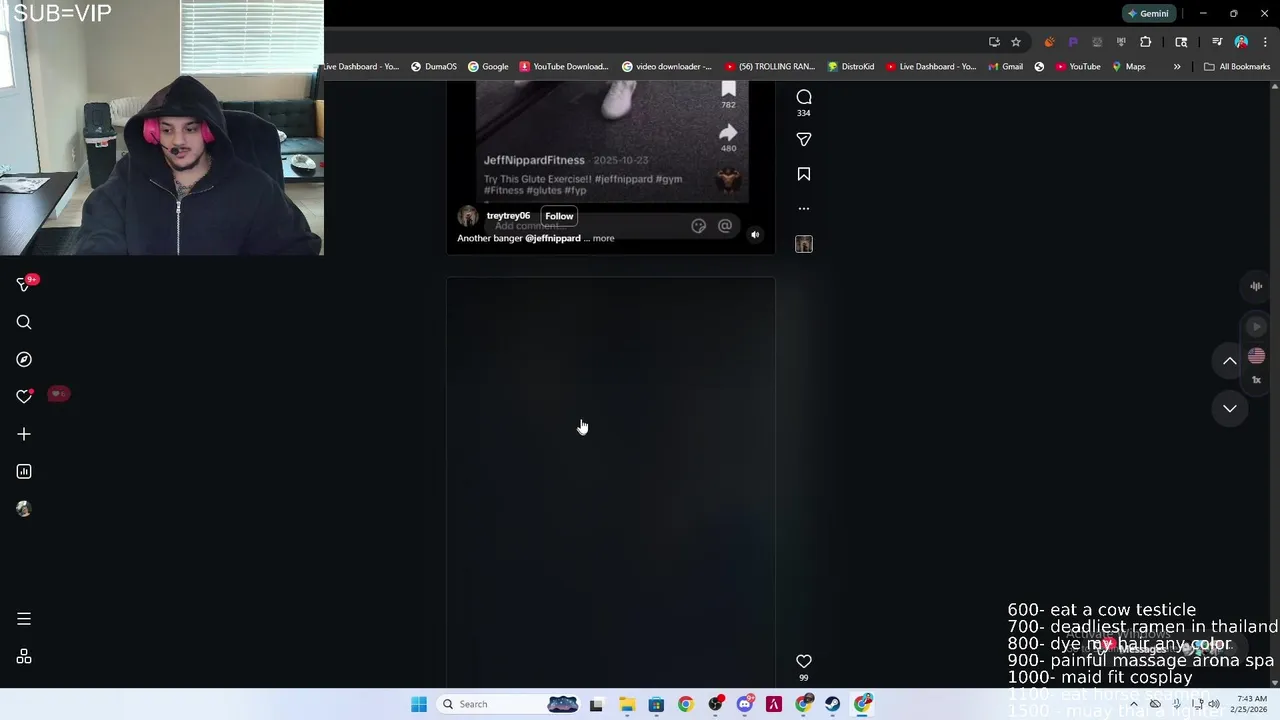Click the orange extension icon in Chrome toolbar
This screenshot has width=1280, height=720.
pos(1049,42)
